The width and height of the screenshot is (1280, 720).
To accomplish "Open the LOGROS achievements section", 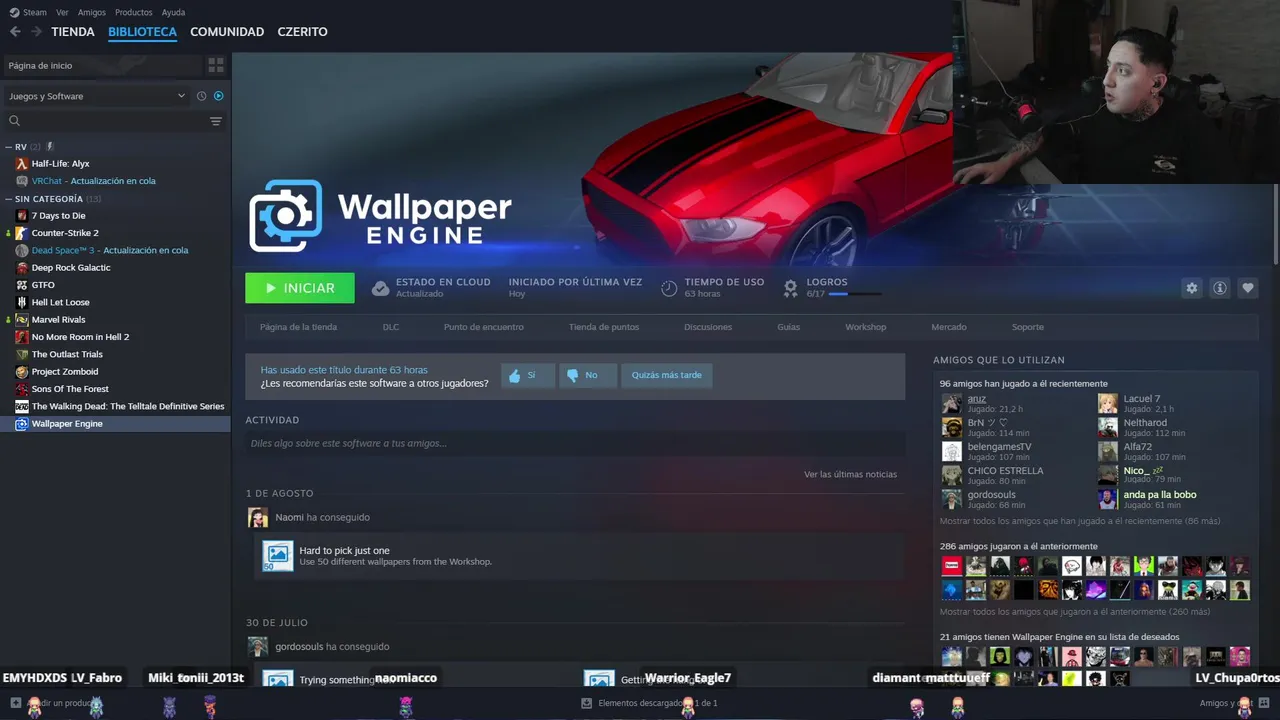I will [827, 282].
